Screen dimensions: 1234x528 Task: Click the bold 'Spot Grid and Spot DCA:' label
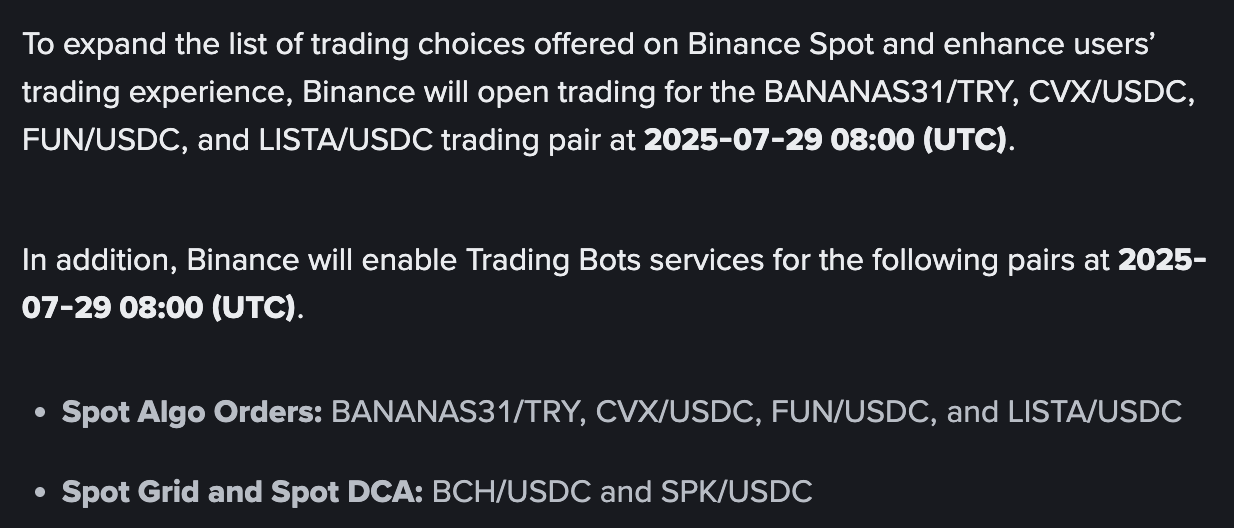coord(243,492)
